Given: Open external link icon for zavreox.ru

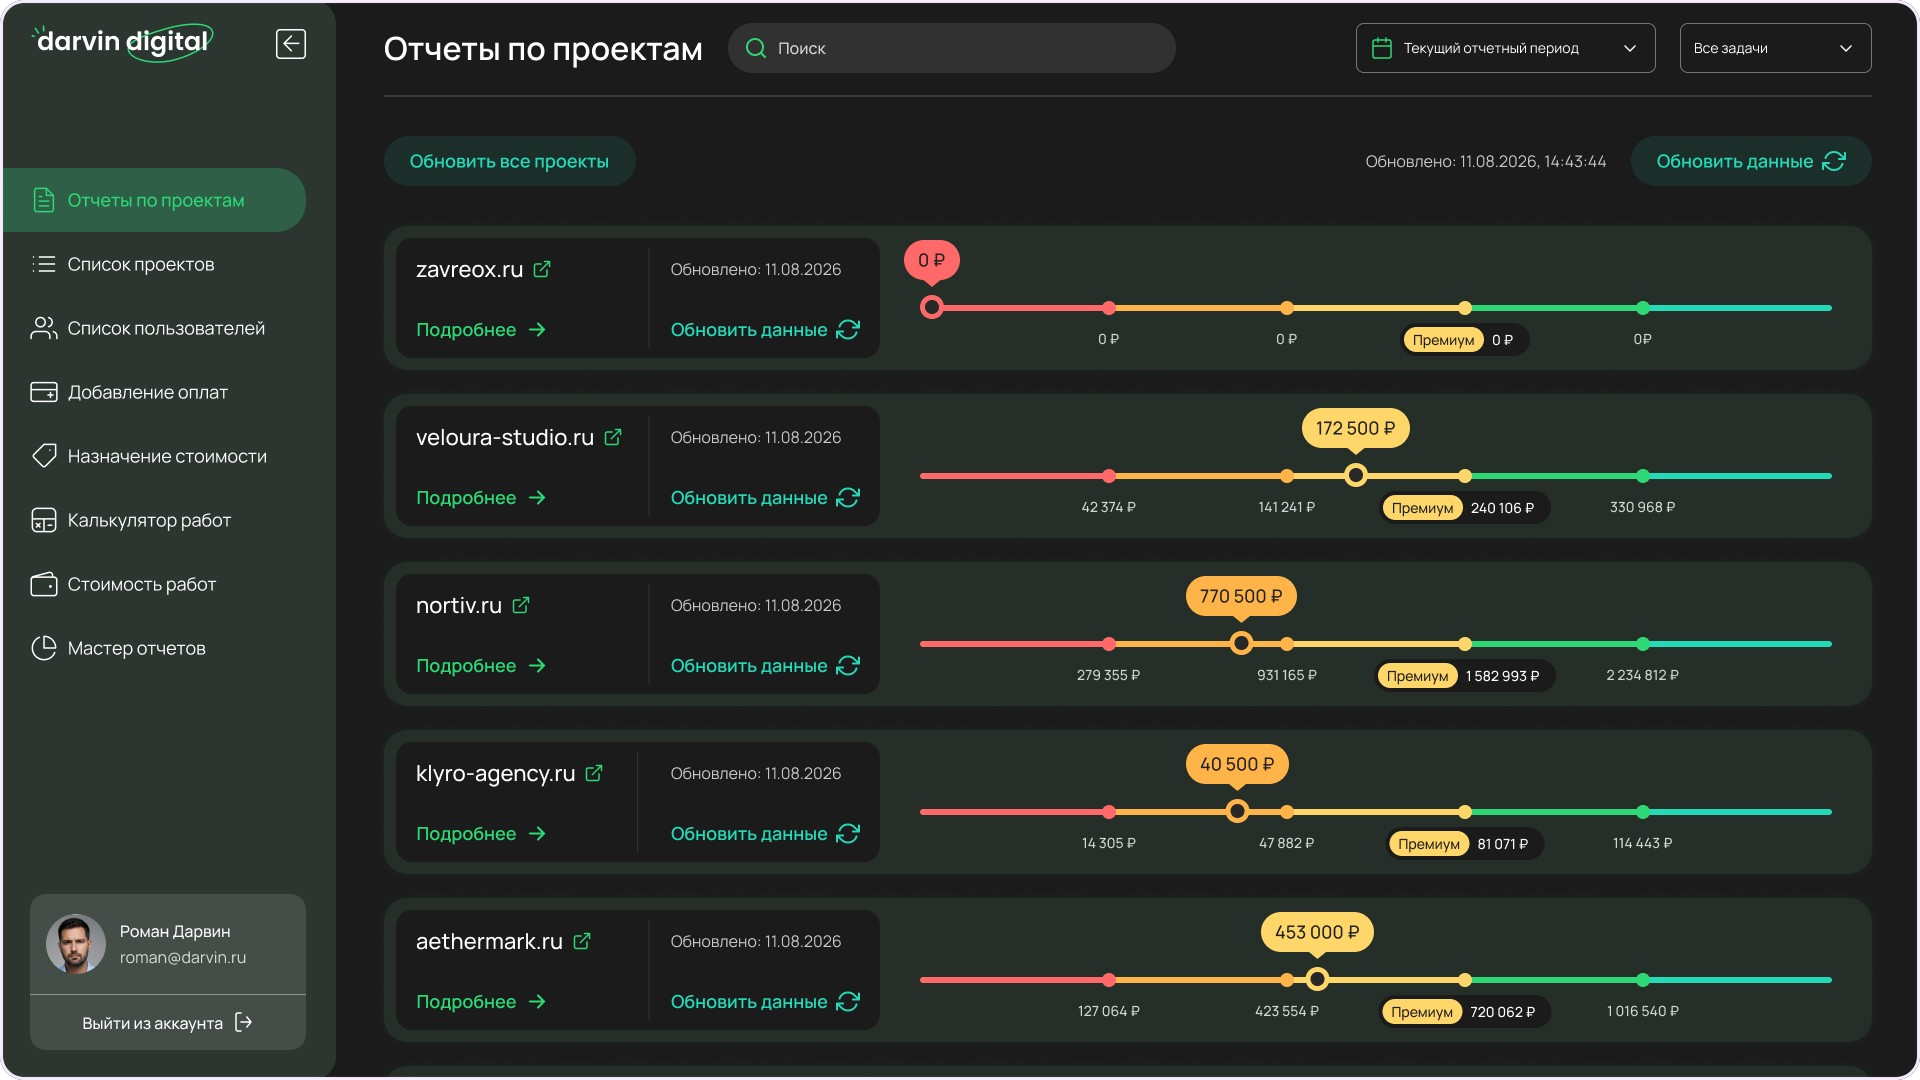Looking at the screenshot, I should click(x=542, y=269).
